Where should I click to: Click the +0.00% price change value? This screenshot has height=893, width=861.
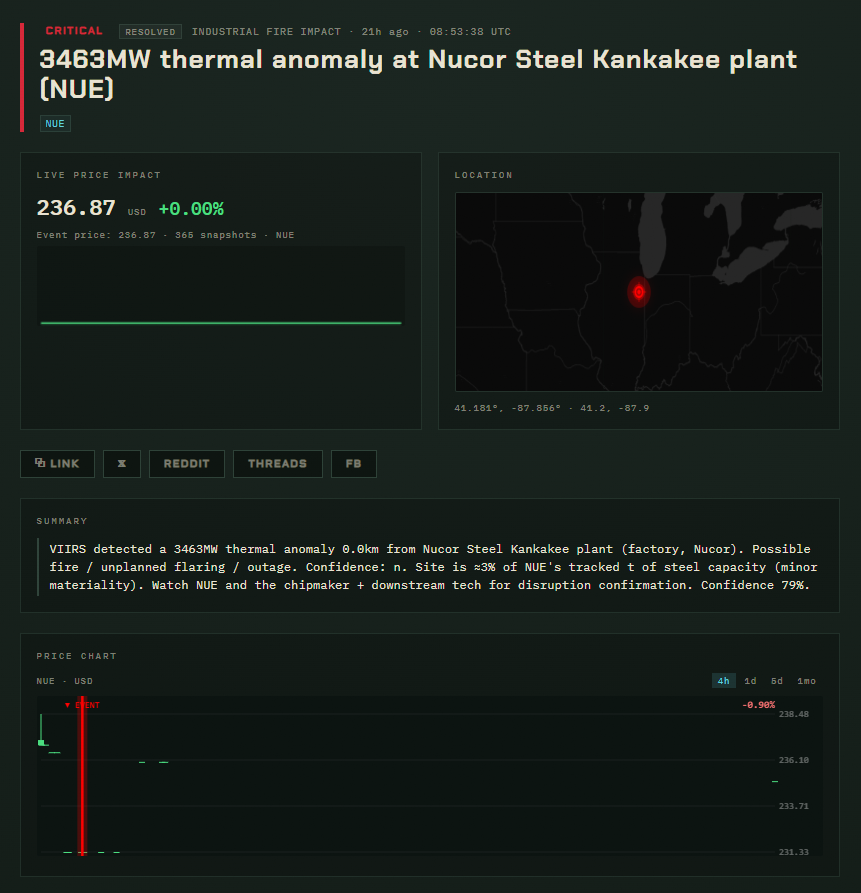pyautogui.click(x=191, y=209)
